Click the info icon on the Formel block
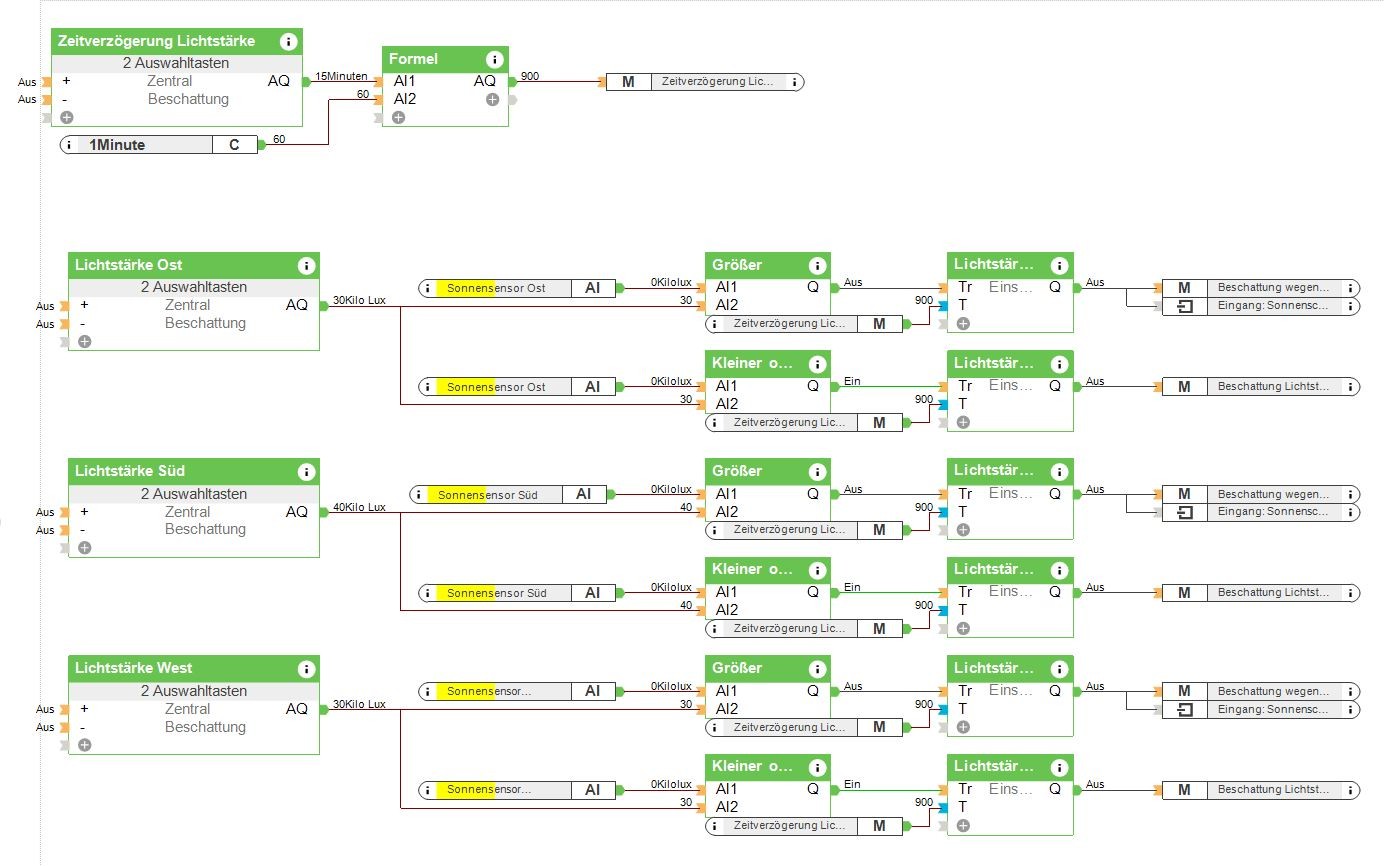 point(494,59)
